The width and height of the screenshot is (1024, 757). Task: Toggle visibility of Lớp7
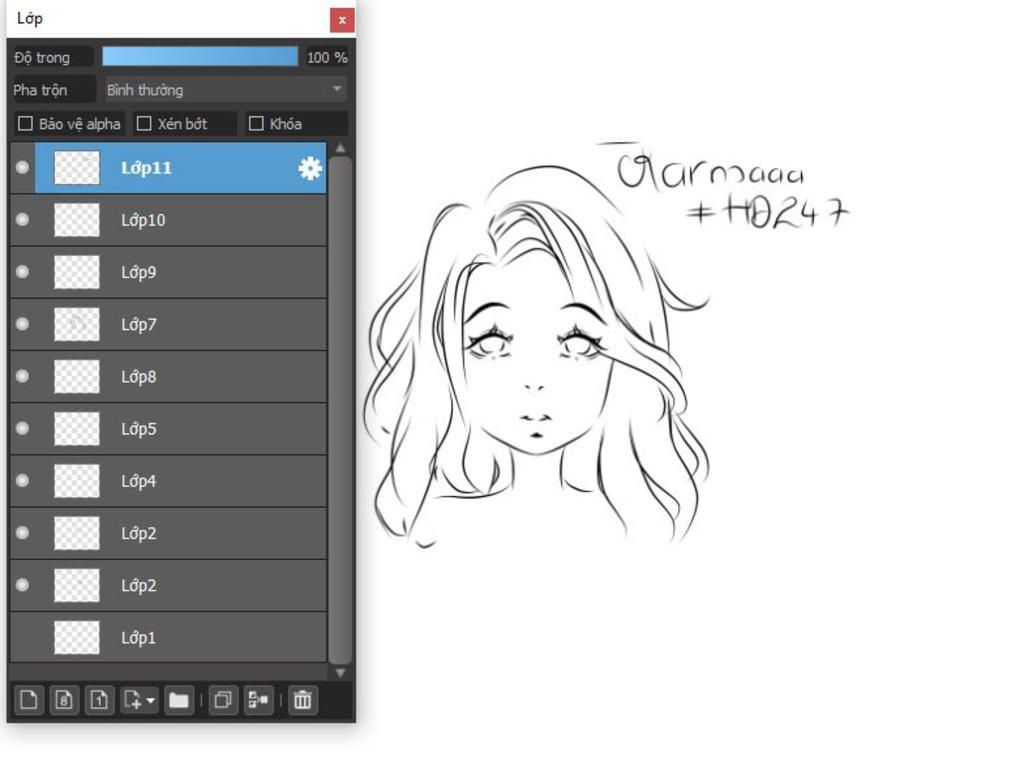click(x=22, y=324)
